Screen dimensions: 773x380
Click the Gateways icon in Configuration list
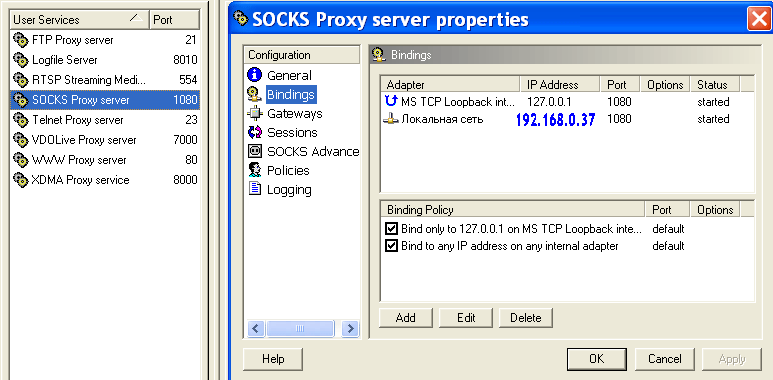pos(254,113)
